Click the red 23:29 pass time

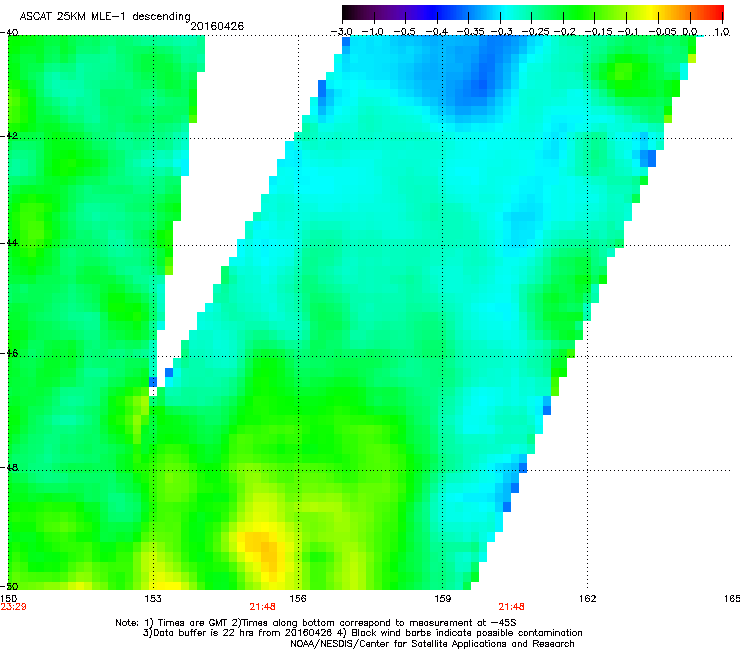pos(13,607)
